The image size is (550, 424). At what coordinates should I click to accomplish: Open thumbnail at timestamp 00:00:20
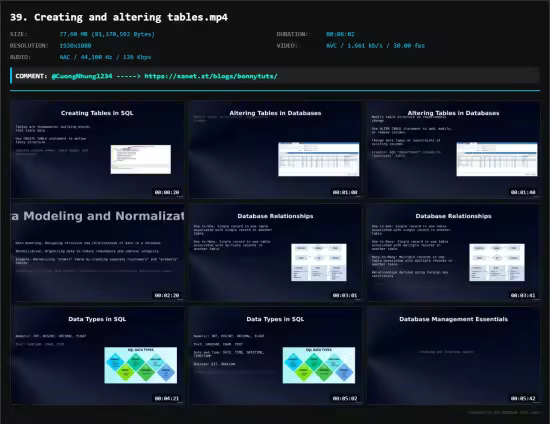click(x=97, y=150)
